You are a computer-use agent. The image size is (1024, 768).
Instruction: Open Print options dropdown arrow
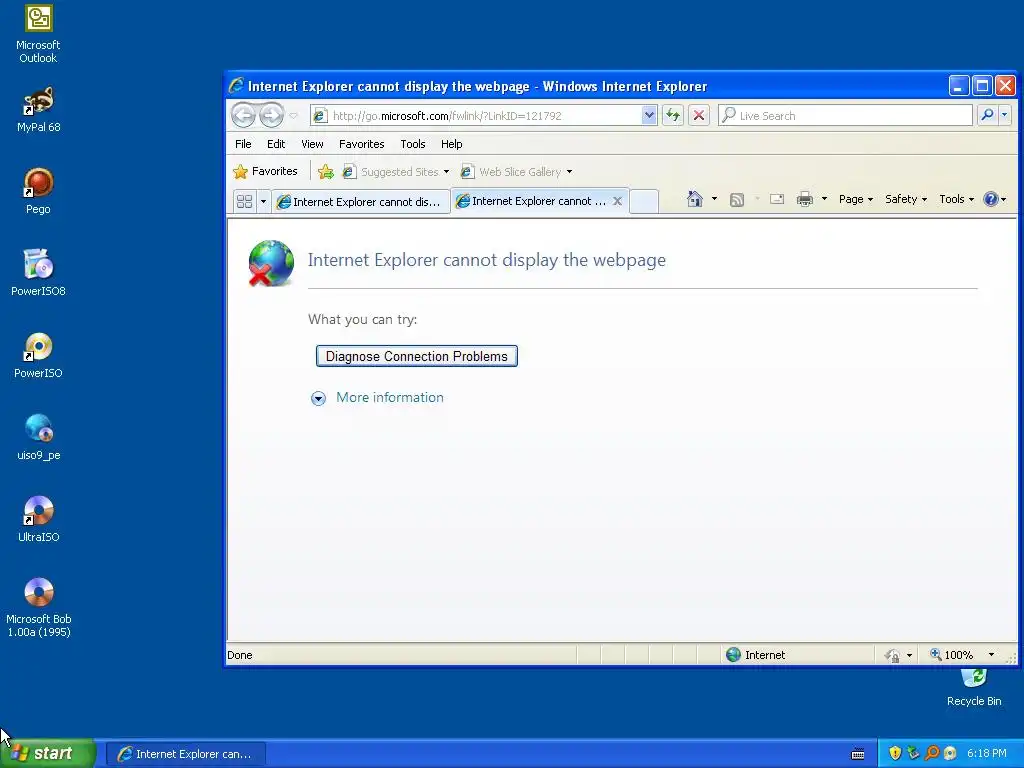pyautogui.click(x=824, y=199)
